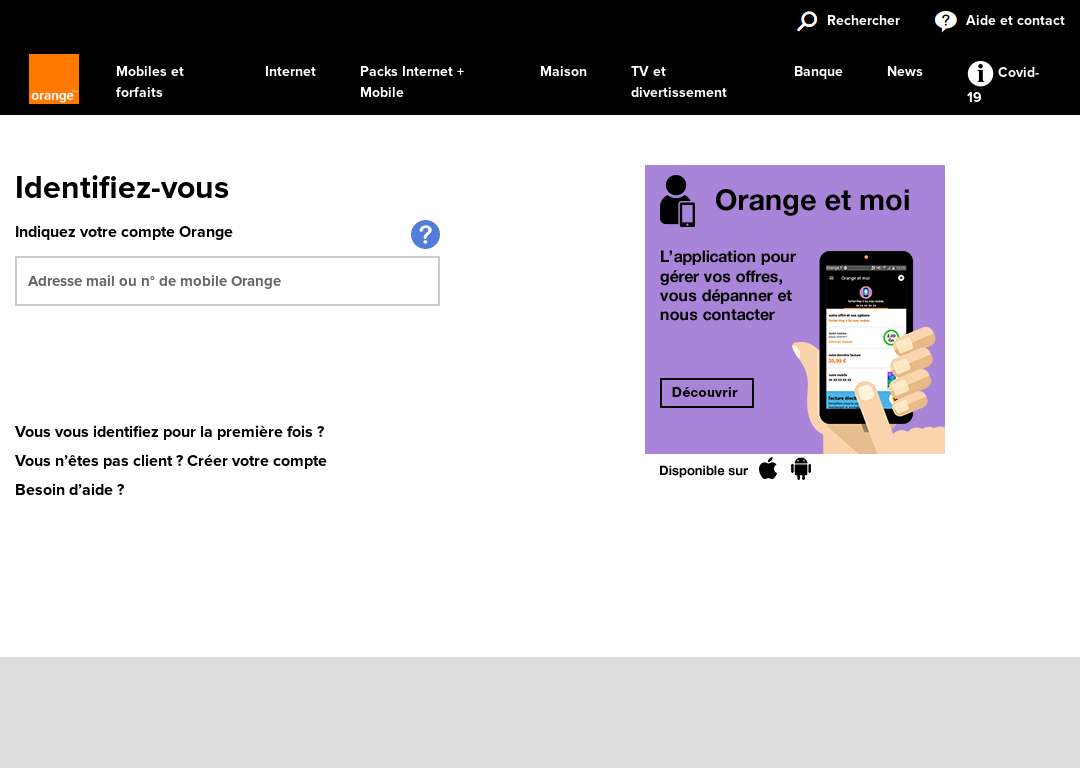Open the Internet menu item
Image resolution: width=1080 pixels, height=768 pixels.
[x=290, y=72]
